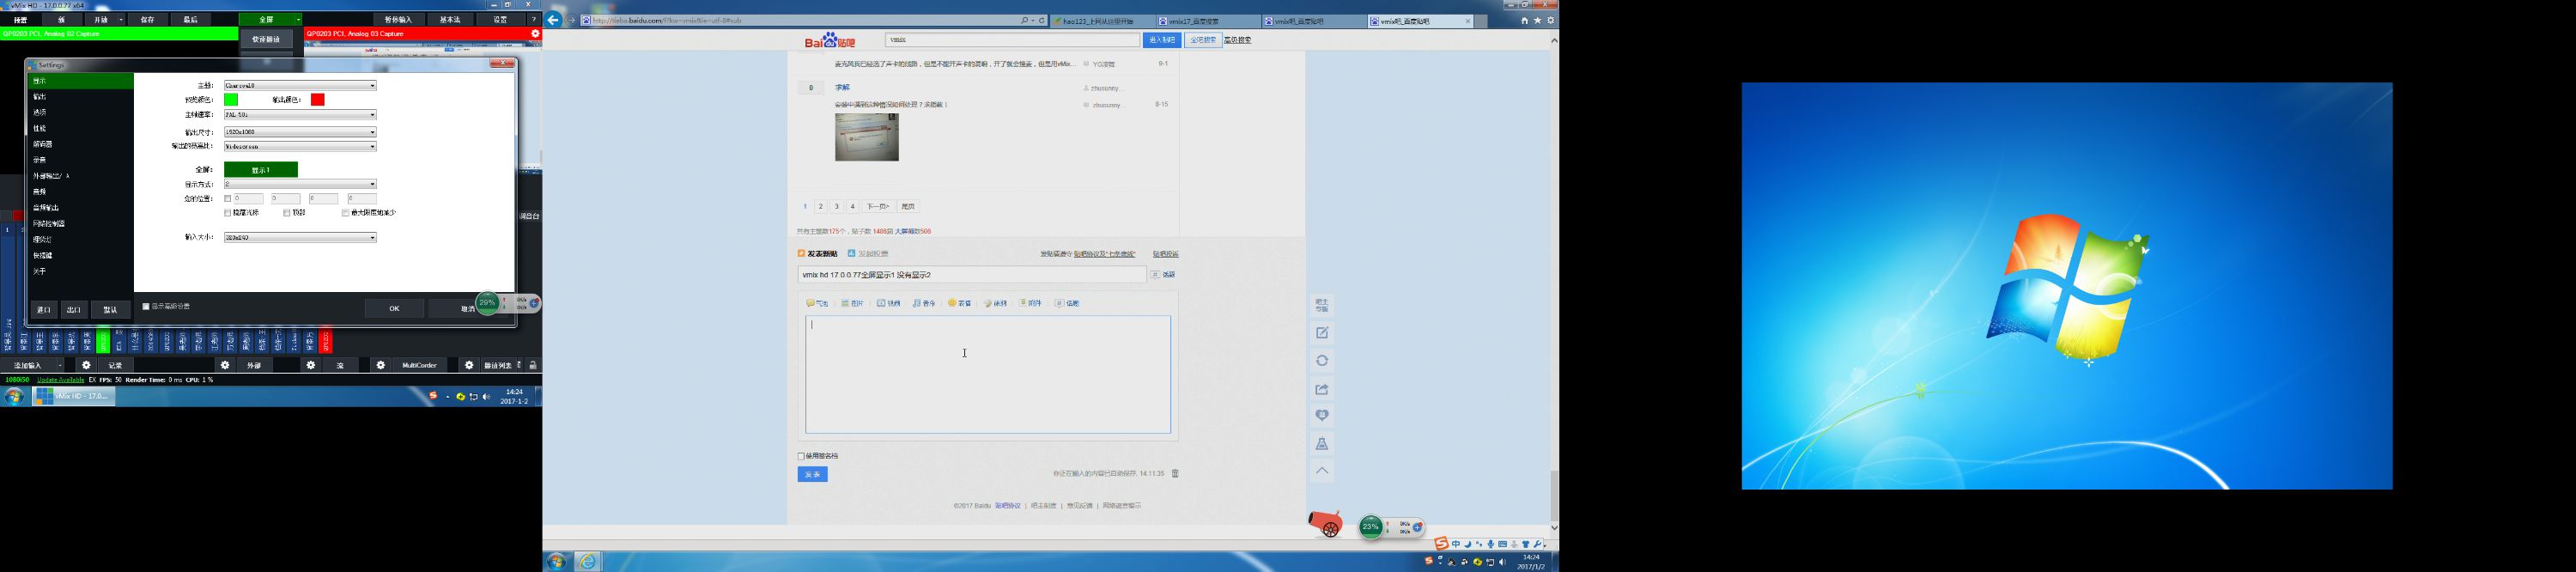The image size is (2576, 572).
Task: Click the Tieba search box containing vmix
Action: [x=1013, y=40]
